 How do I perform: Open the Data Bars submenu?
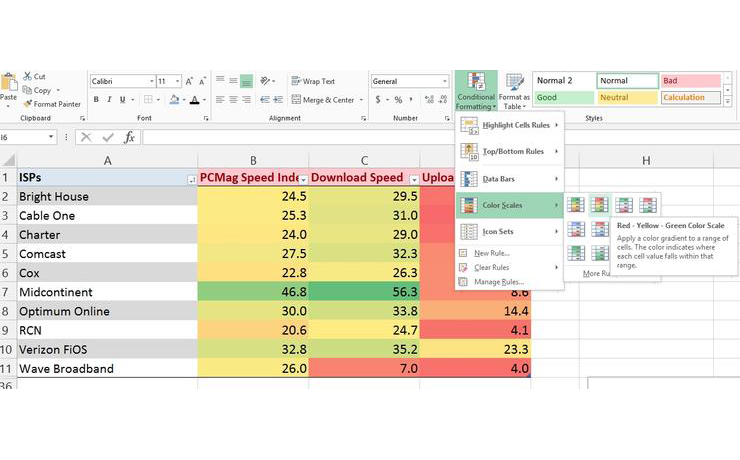[510, 179]
